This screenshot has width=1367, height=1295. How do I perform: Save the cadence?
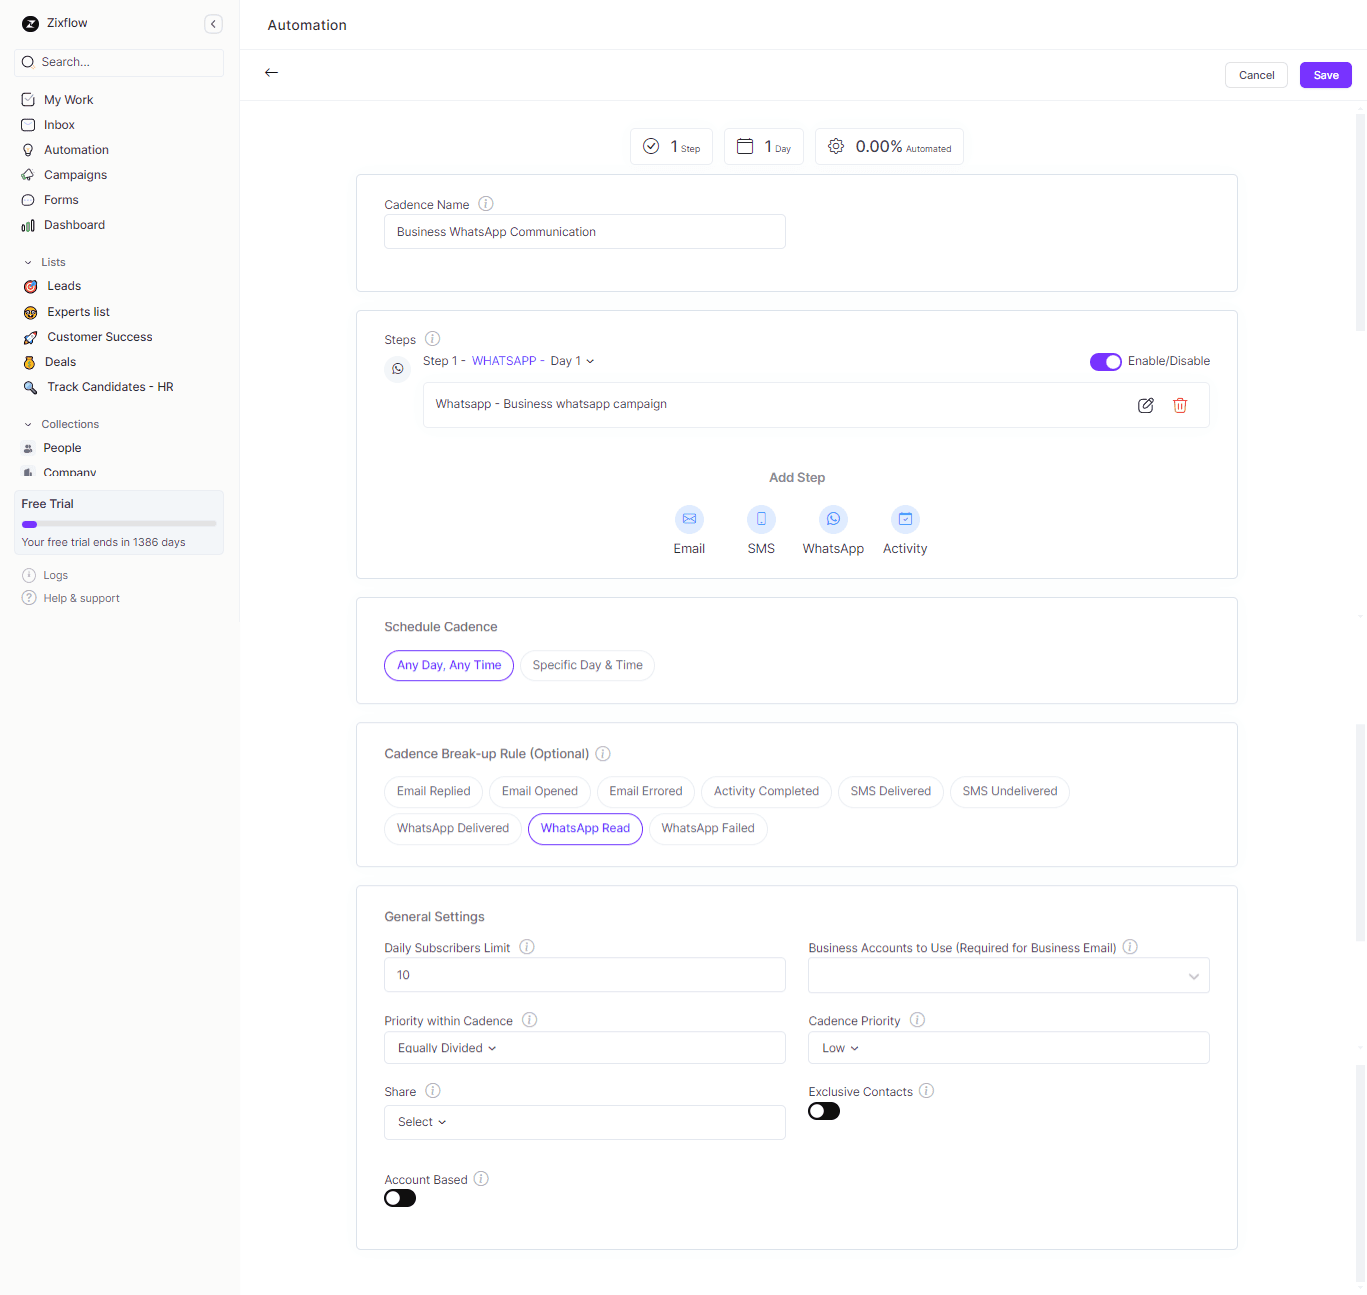click(x=1325, y=75)
